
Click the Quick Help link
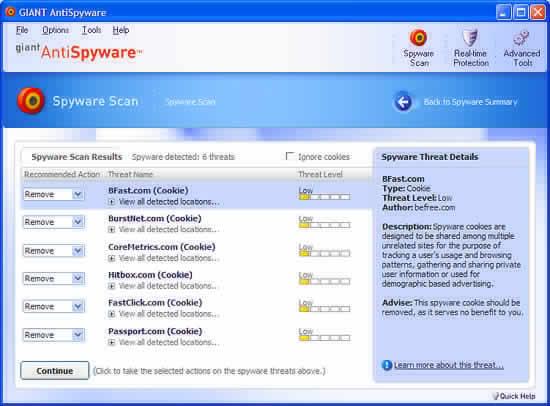(517, 396)
